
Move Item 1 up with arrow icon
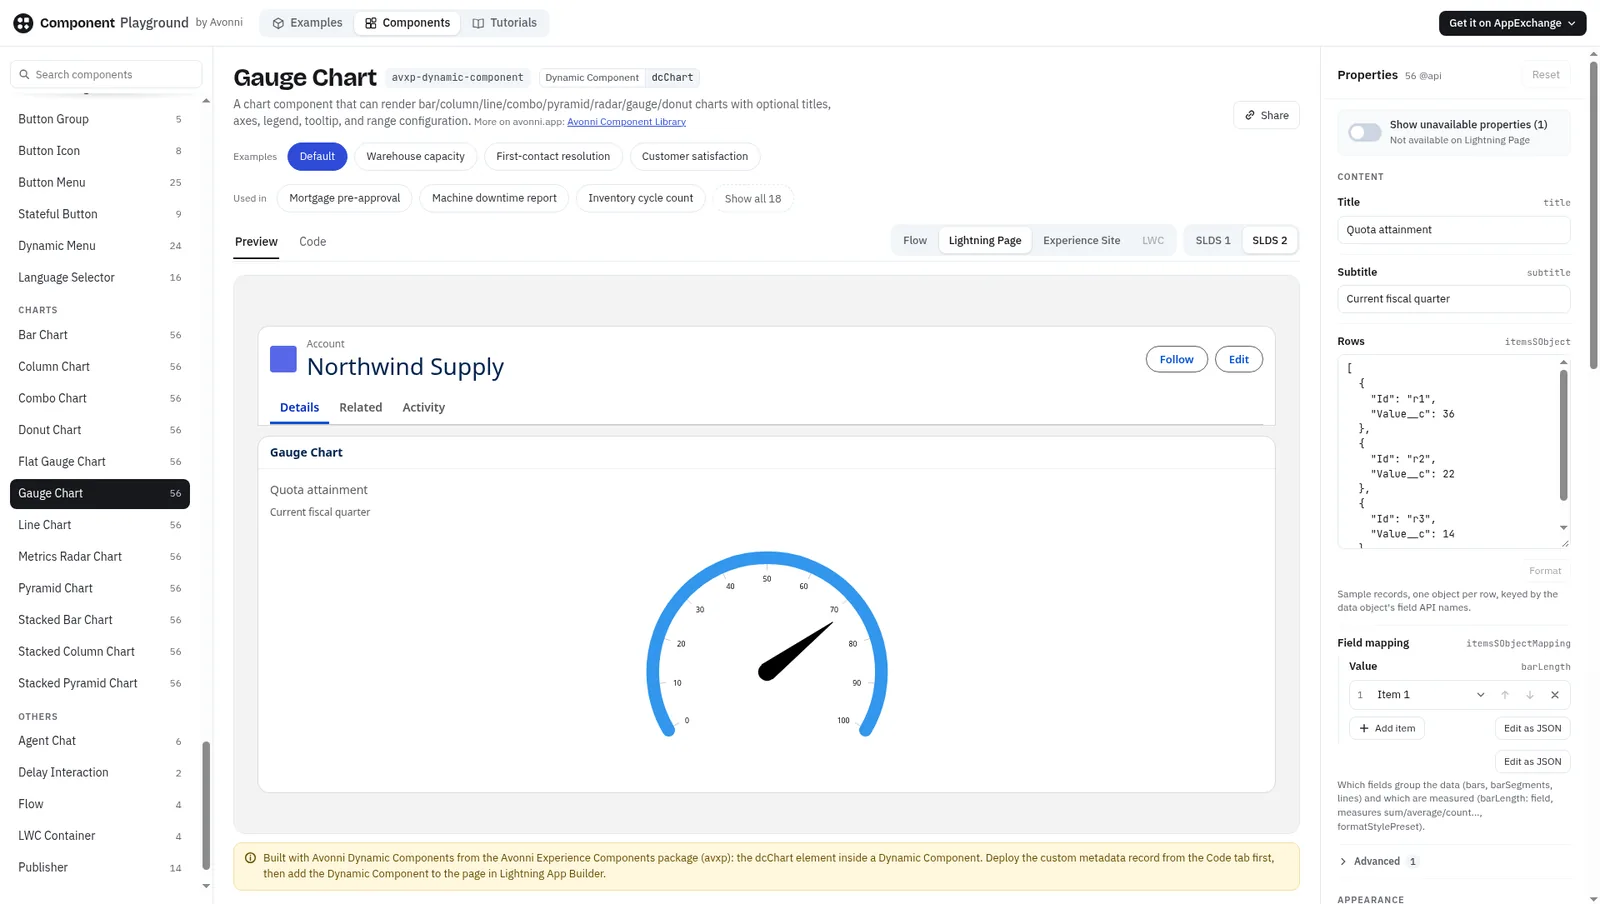(1505, 695)
